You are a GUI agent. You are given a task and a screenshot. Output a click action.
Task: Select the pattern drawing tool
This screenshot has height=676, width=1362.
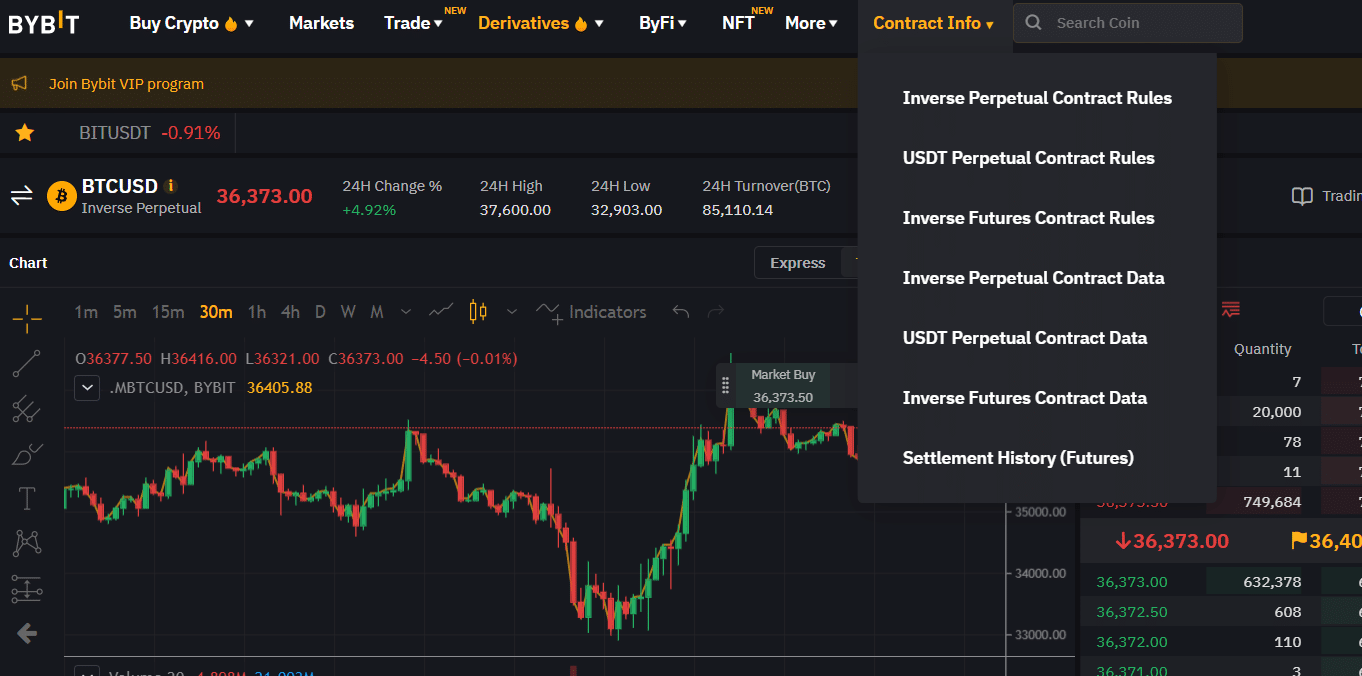point(27,543)
